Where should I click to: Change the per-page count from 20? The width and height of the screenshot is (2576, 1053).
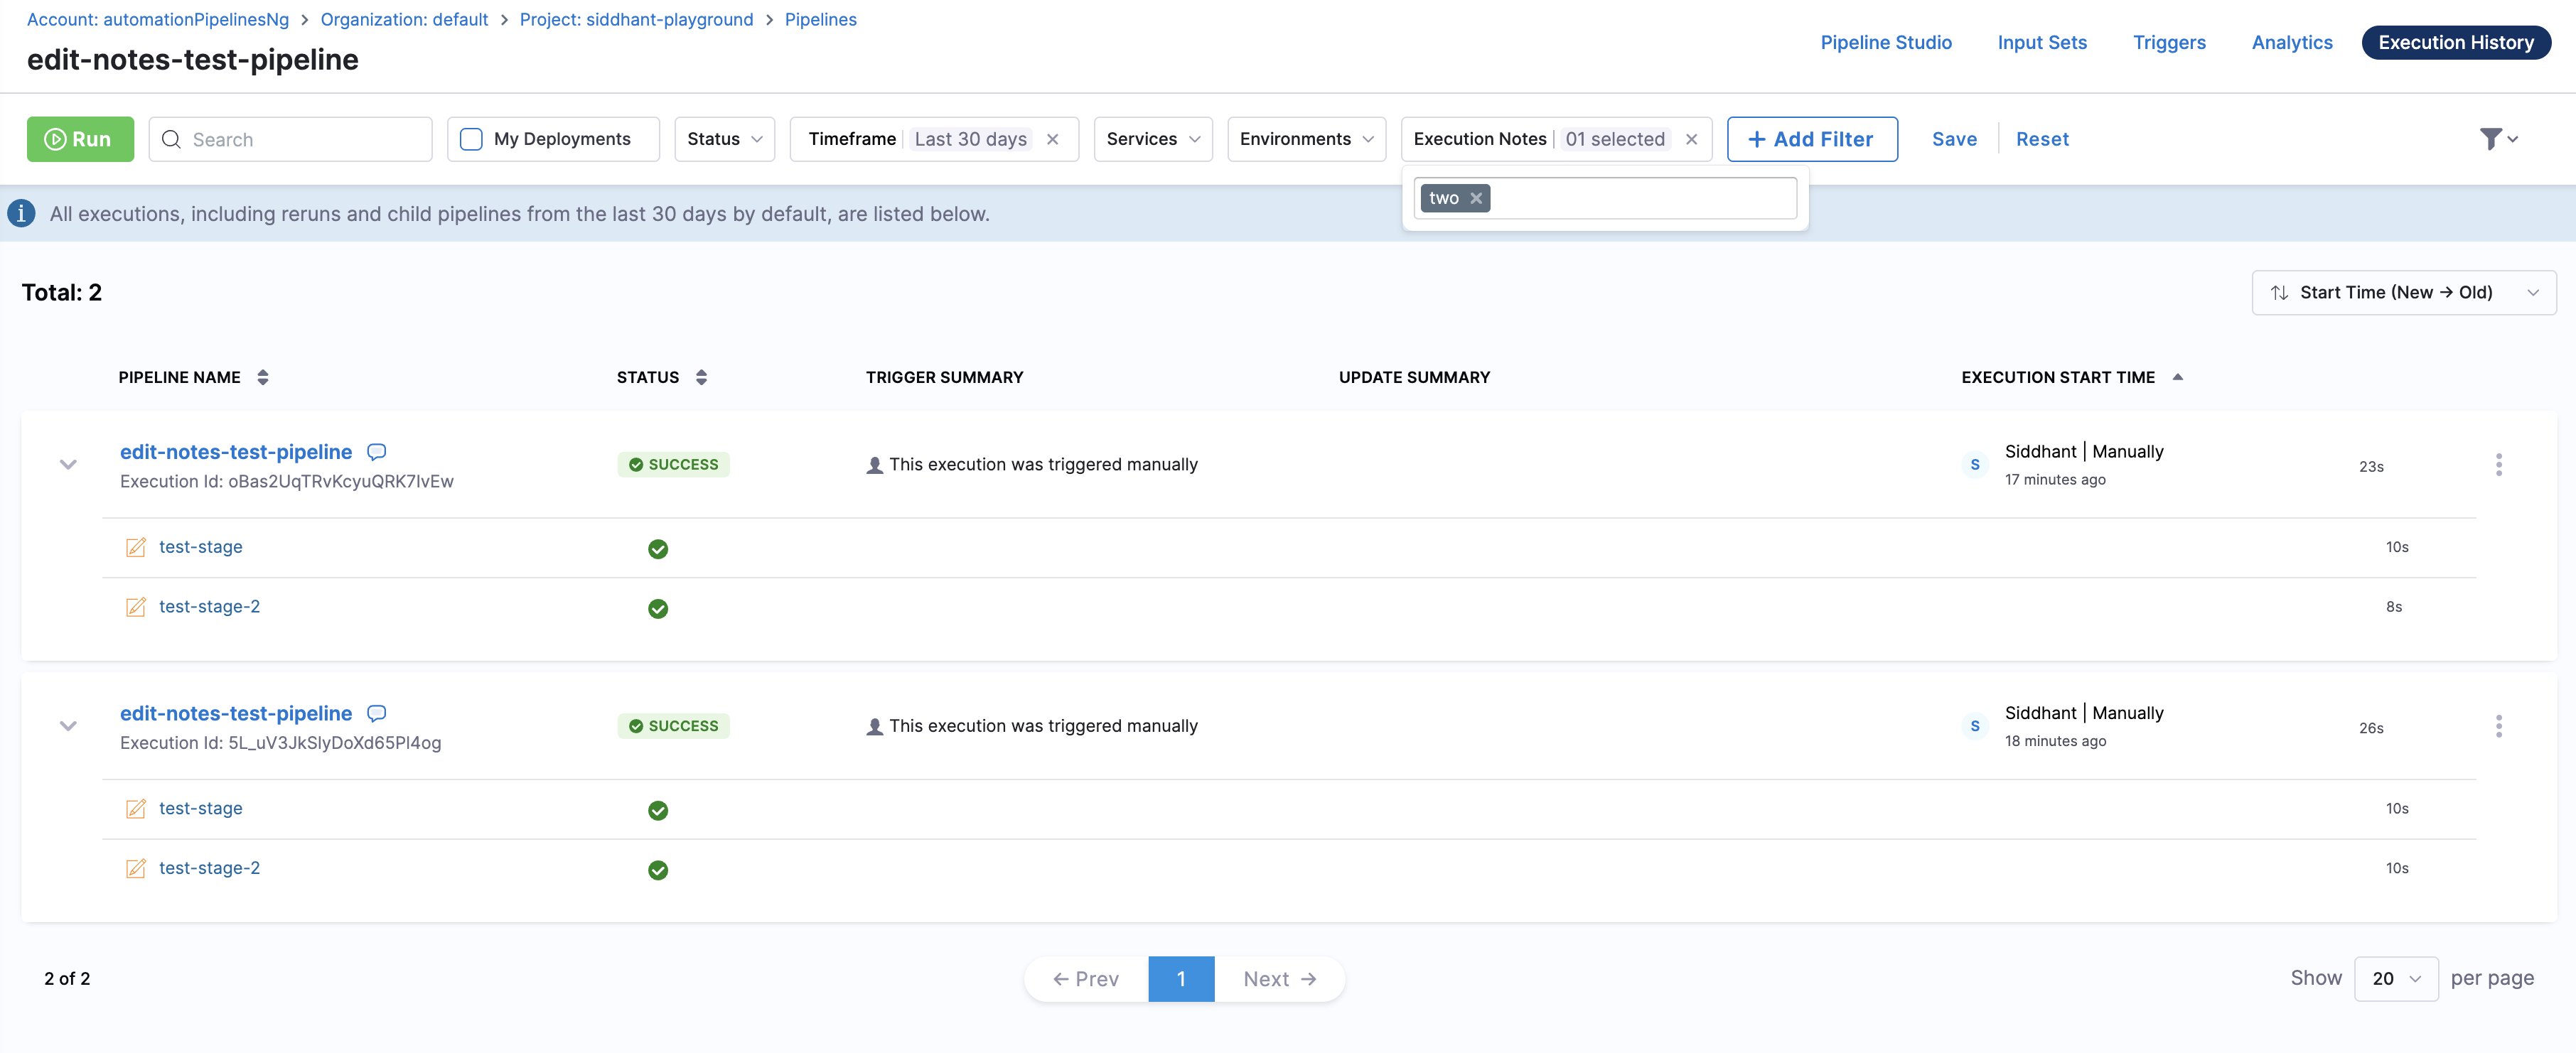click(2396, 978)
